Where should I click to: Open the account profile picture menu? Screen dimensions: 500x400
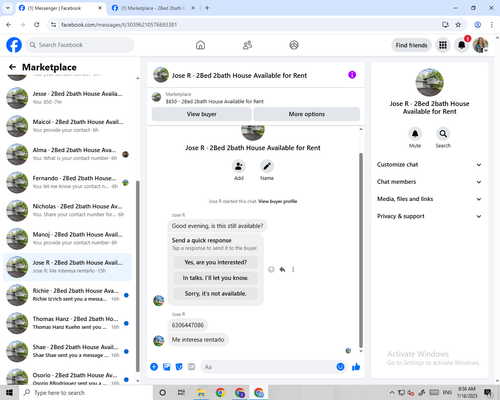pos(480,45)
